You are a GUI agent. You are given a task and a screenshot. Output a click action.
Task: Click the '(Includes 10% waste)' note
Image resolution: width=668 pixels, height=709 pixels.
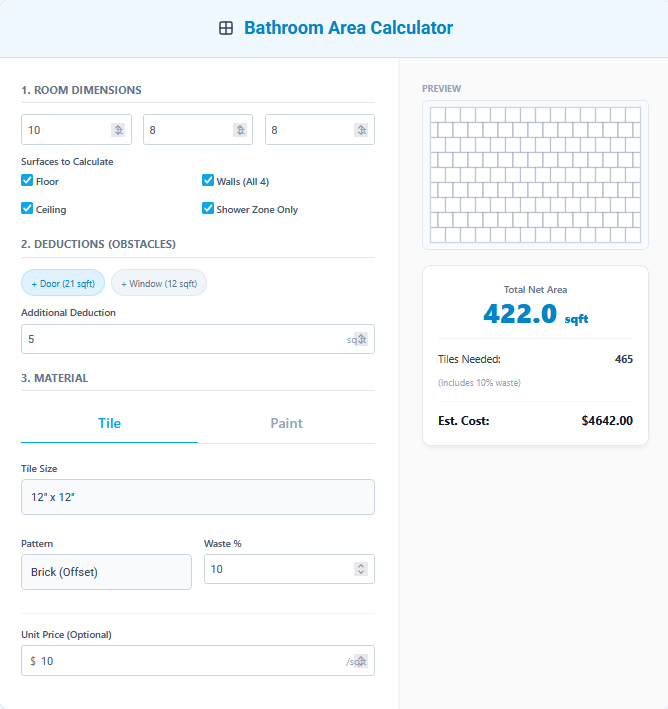(x=479, y=383)
